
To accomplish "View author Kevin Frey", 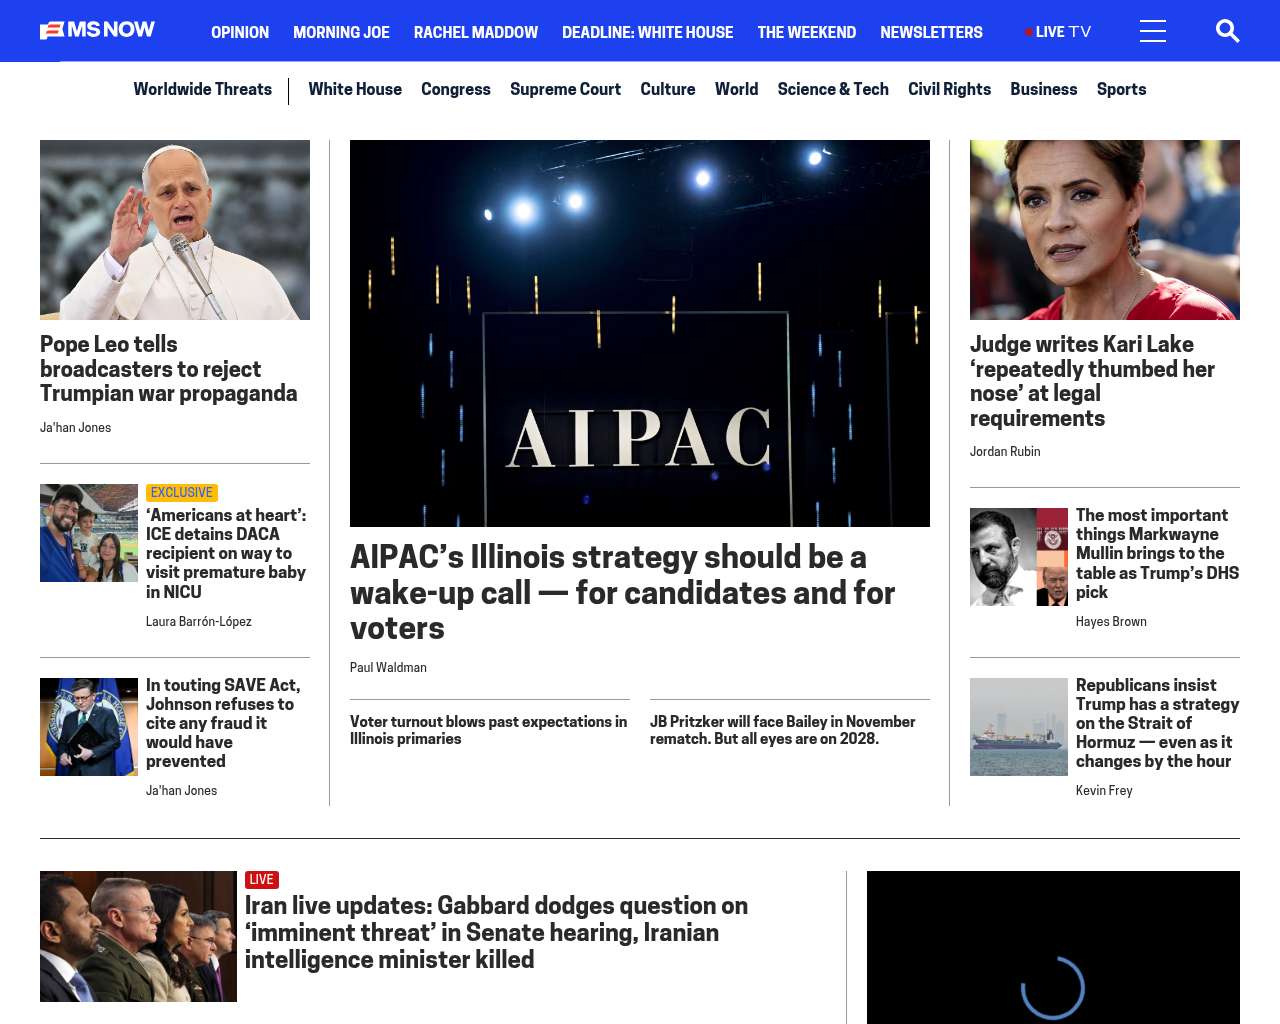I will point(1104,791).
